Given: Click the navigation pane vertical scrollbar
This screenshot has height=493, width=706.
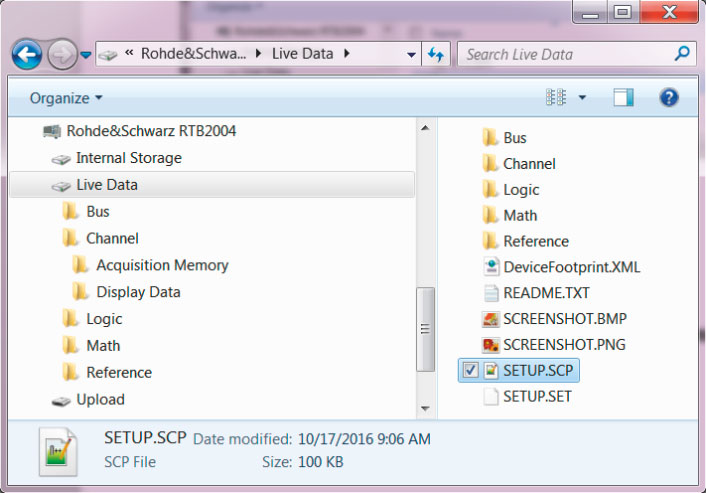Looking at the screenshot, I should click(425, 328).
